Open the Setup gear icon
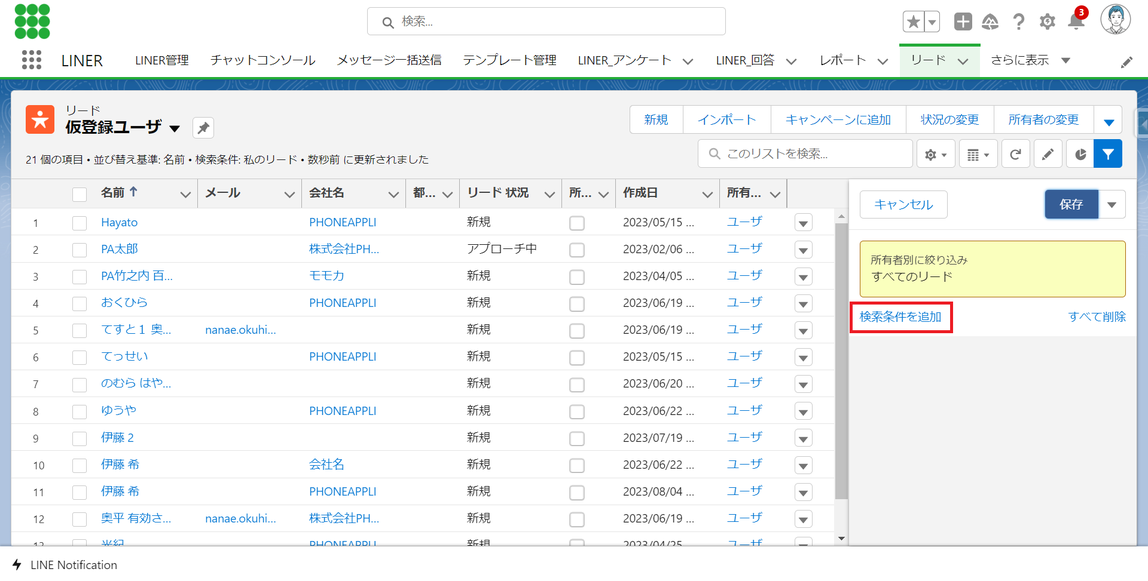The image size is (1148, 581). click(x=1048, y=22)
